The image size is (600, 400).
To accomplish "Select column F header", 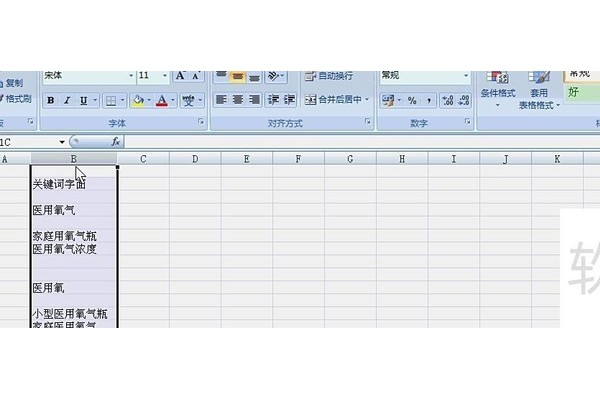I will pyautogui.click(x=298, y=159).
